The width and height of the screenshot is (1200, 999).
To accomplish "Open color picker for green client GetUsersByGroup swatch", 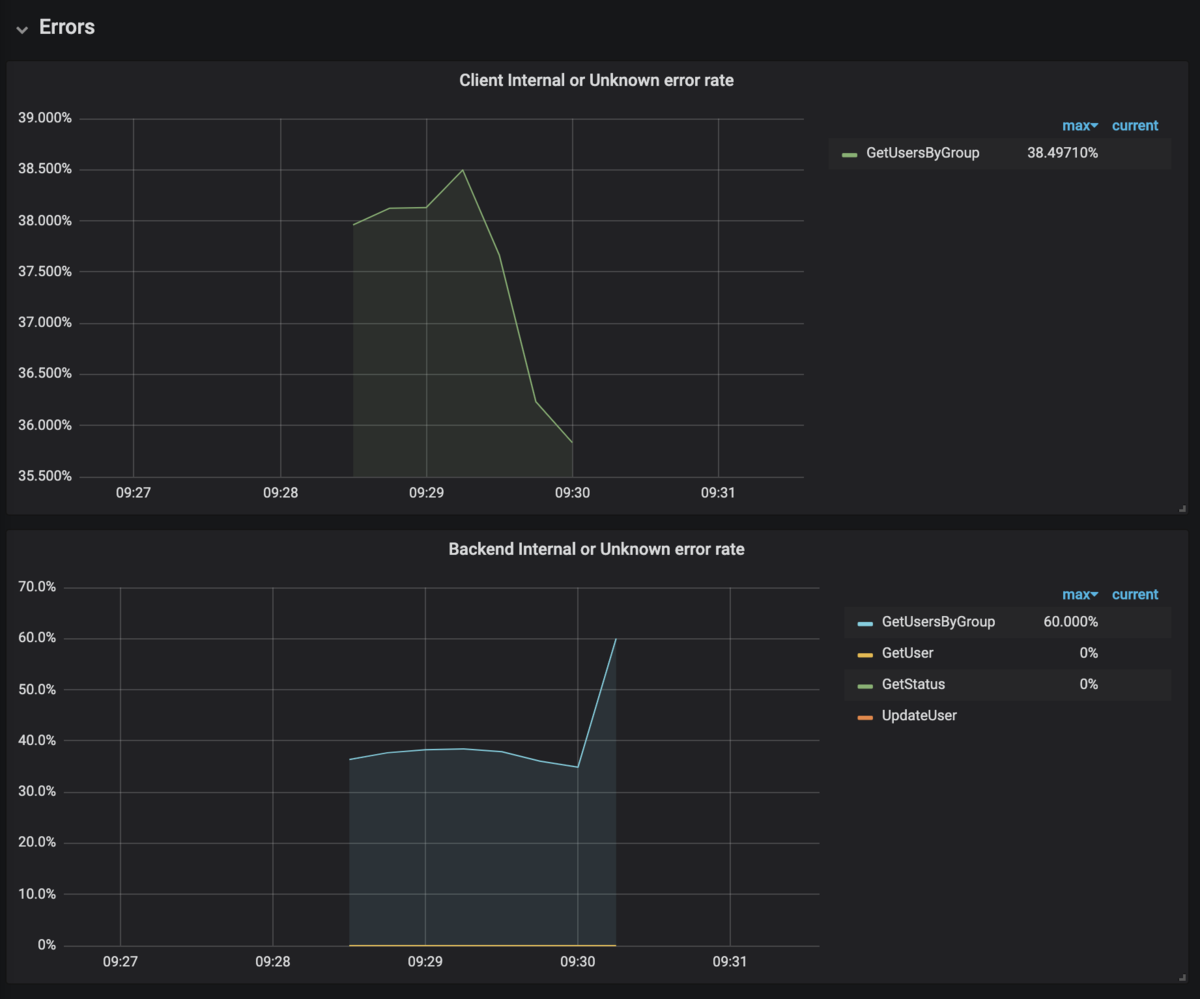I will (x=850, y=155).
